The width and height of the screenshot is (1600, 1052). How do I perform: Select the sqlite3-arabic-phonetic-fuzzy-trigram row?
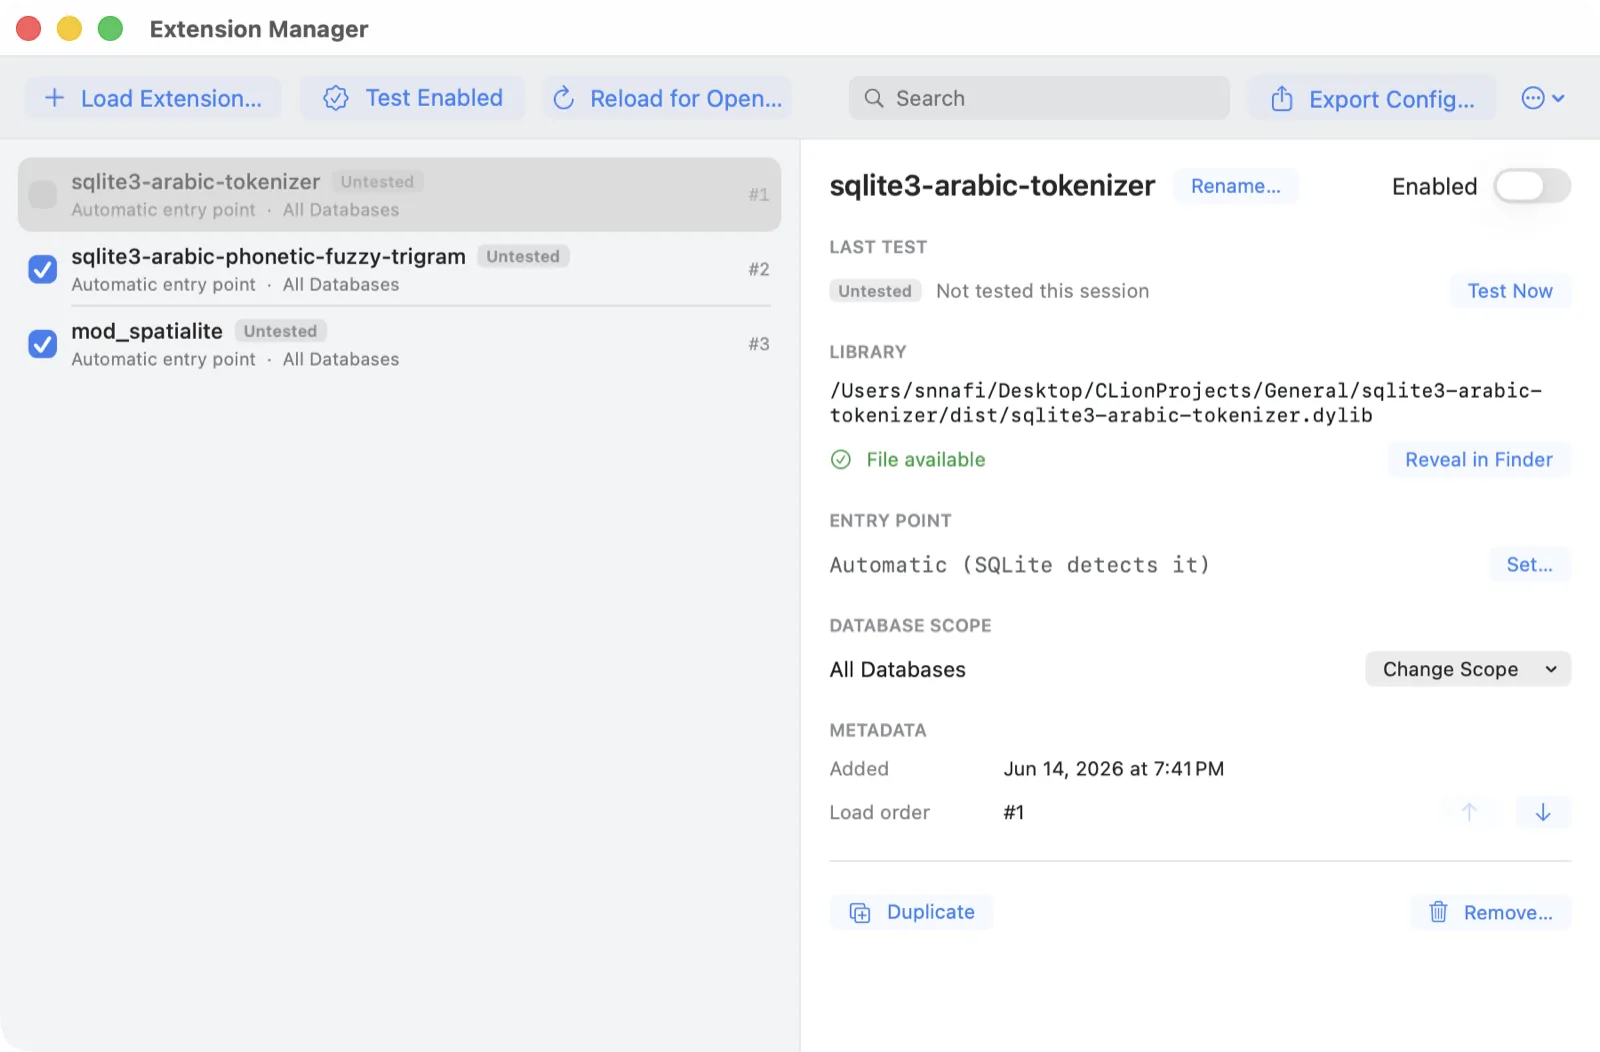pos(399,269)
